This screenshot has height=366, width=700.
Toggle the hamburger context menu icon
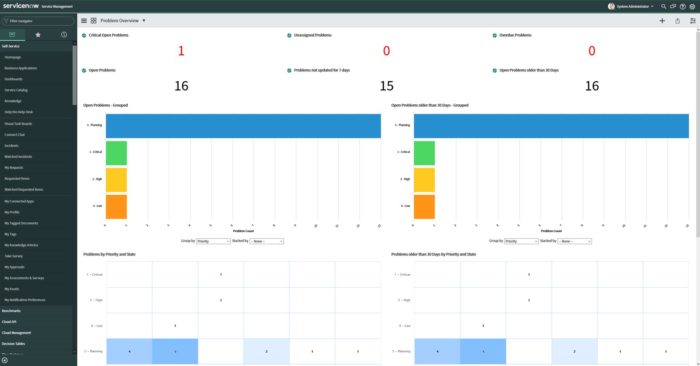[x=84, y=21]
